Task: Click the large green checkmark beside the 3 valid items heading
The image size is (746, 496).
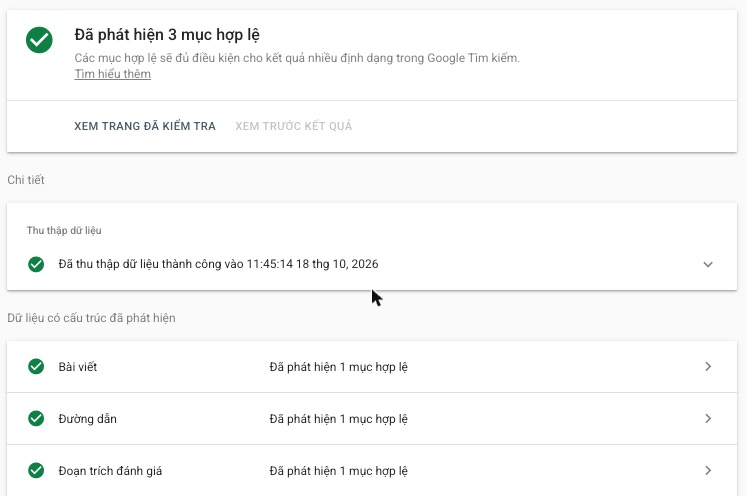Action: (x=39, y=40)
